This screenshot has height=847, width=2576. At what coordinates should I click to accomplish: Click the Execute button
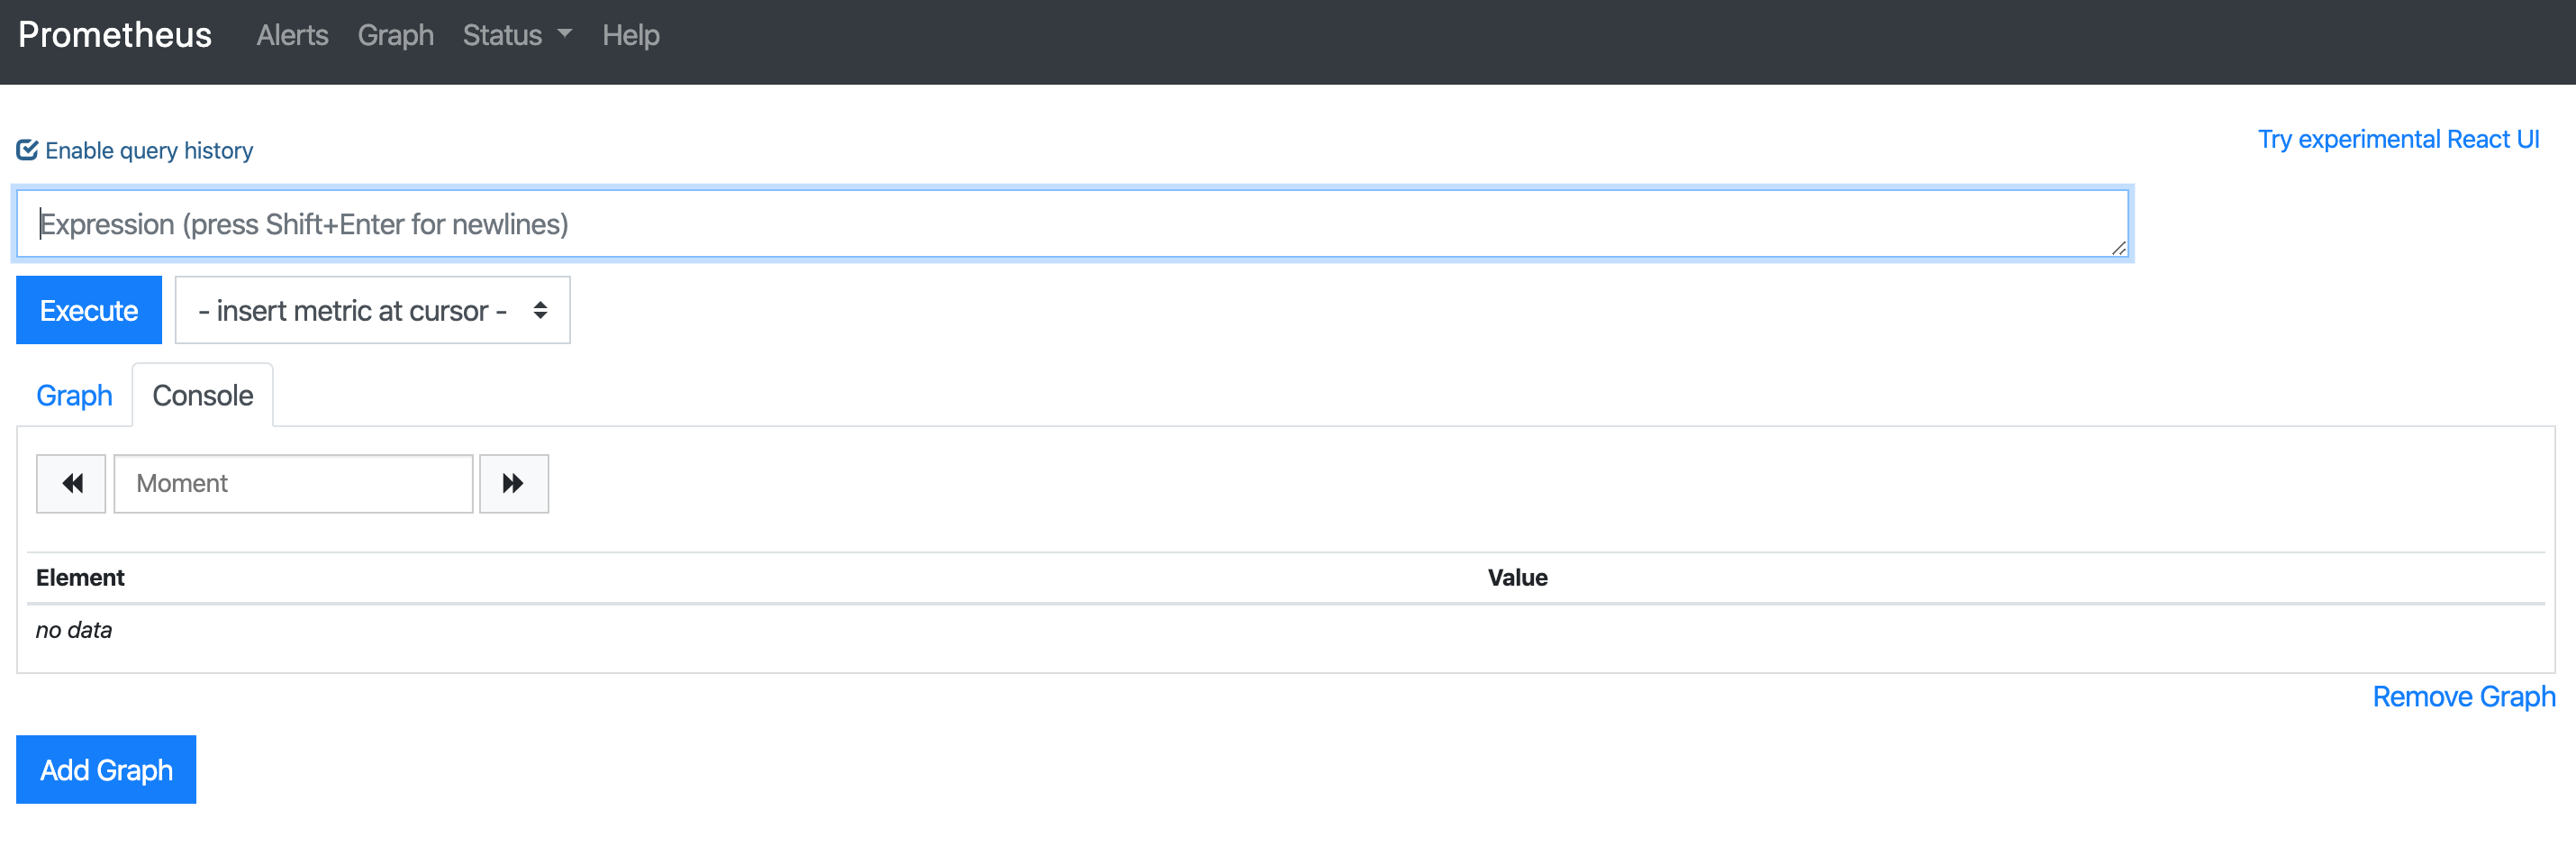click(89, 310)
